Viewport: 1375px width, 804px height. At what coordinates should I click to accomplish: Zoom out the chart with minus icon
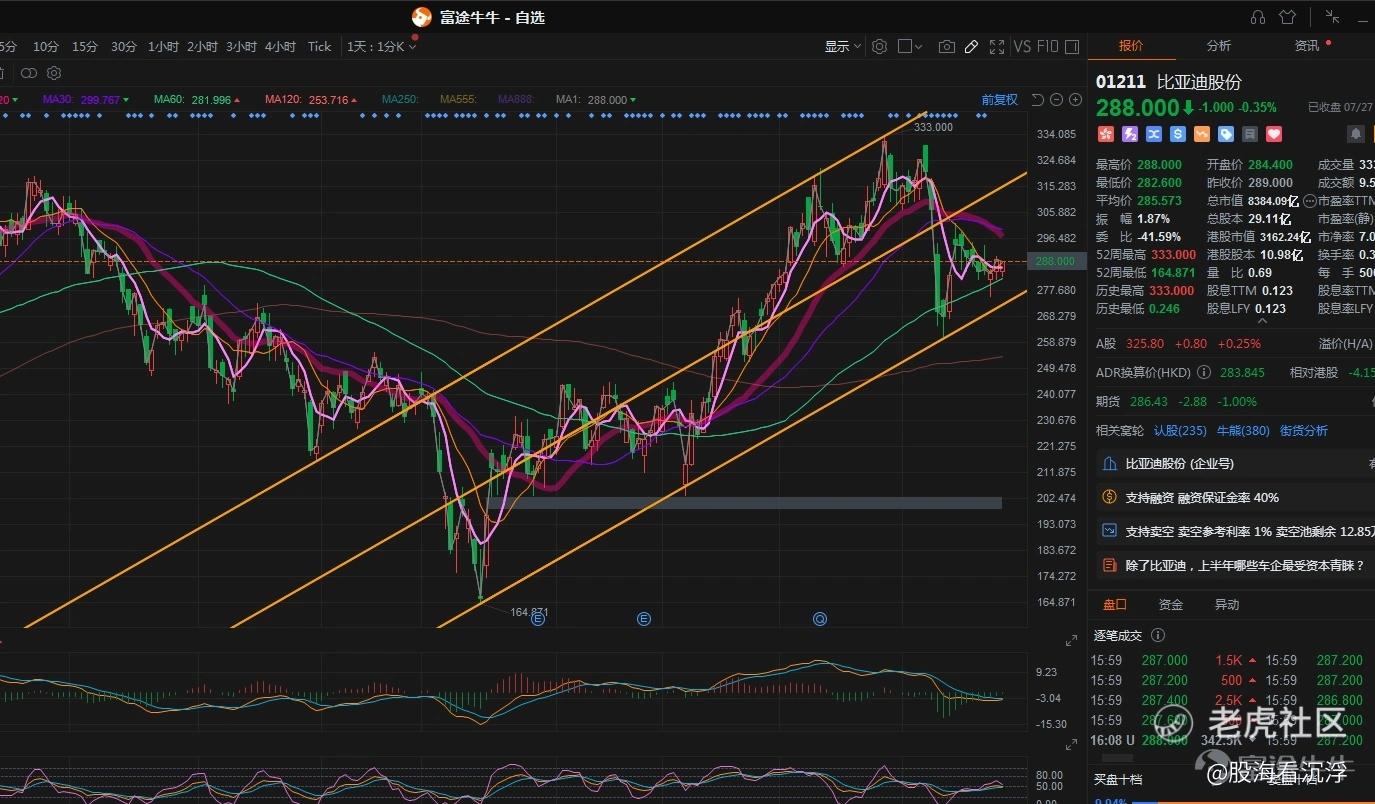point(1057,100)
